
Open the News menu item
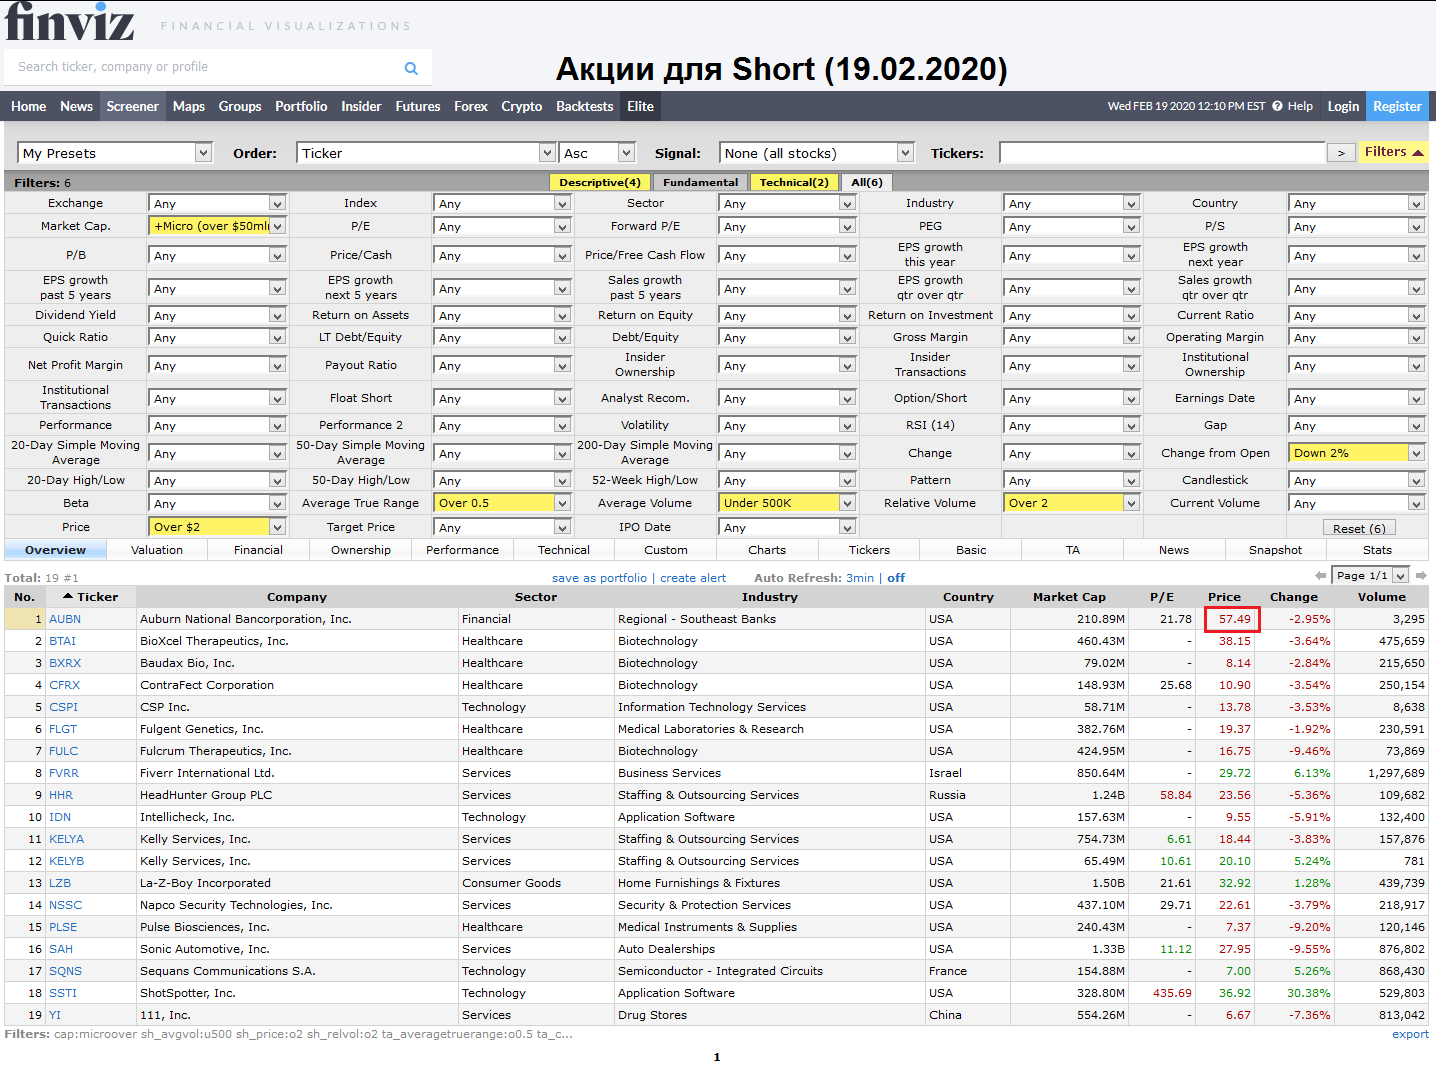click(x=76, y=106)
